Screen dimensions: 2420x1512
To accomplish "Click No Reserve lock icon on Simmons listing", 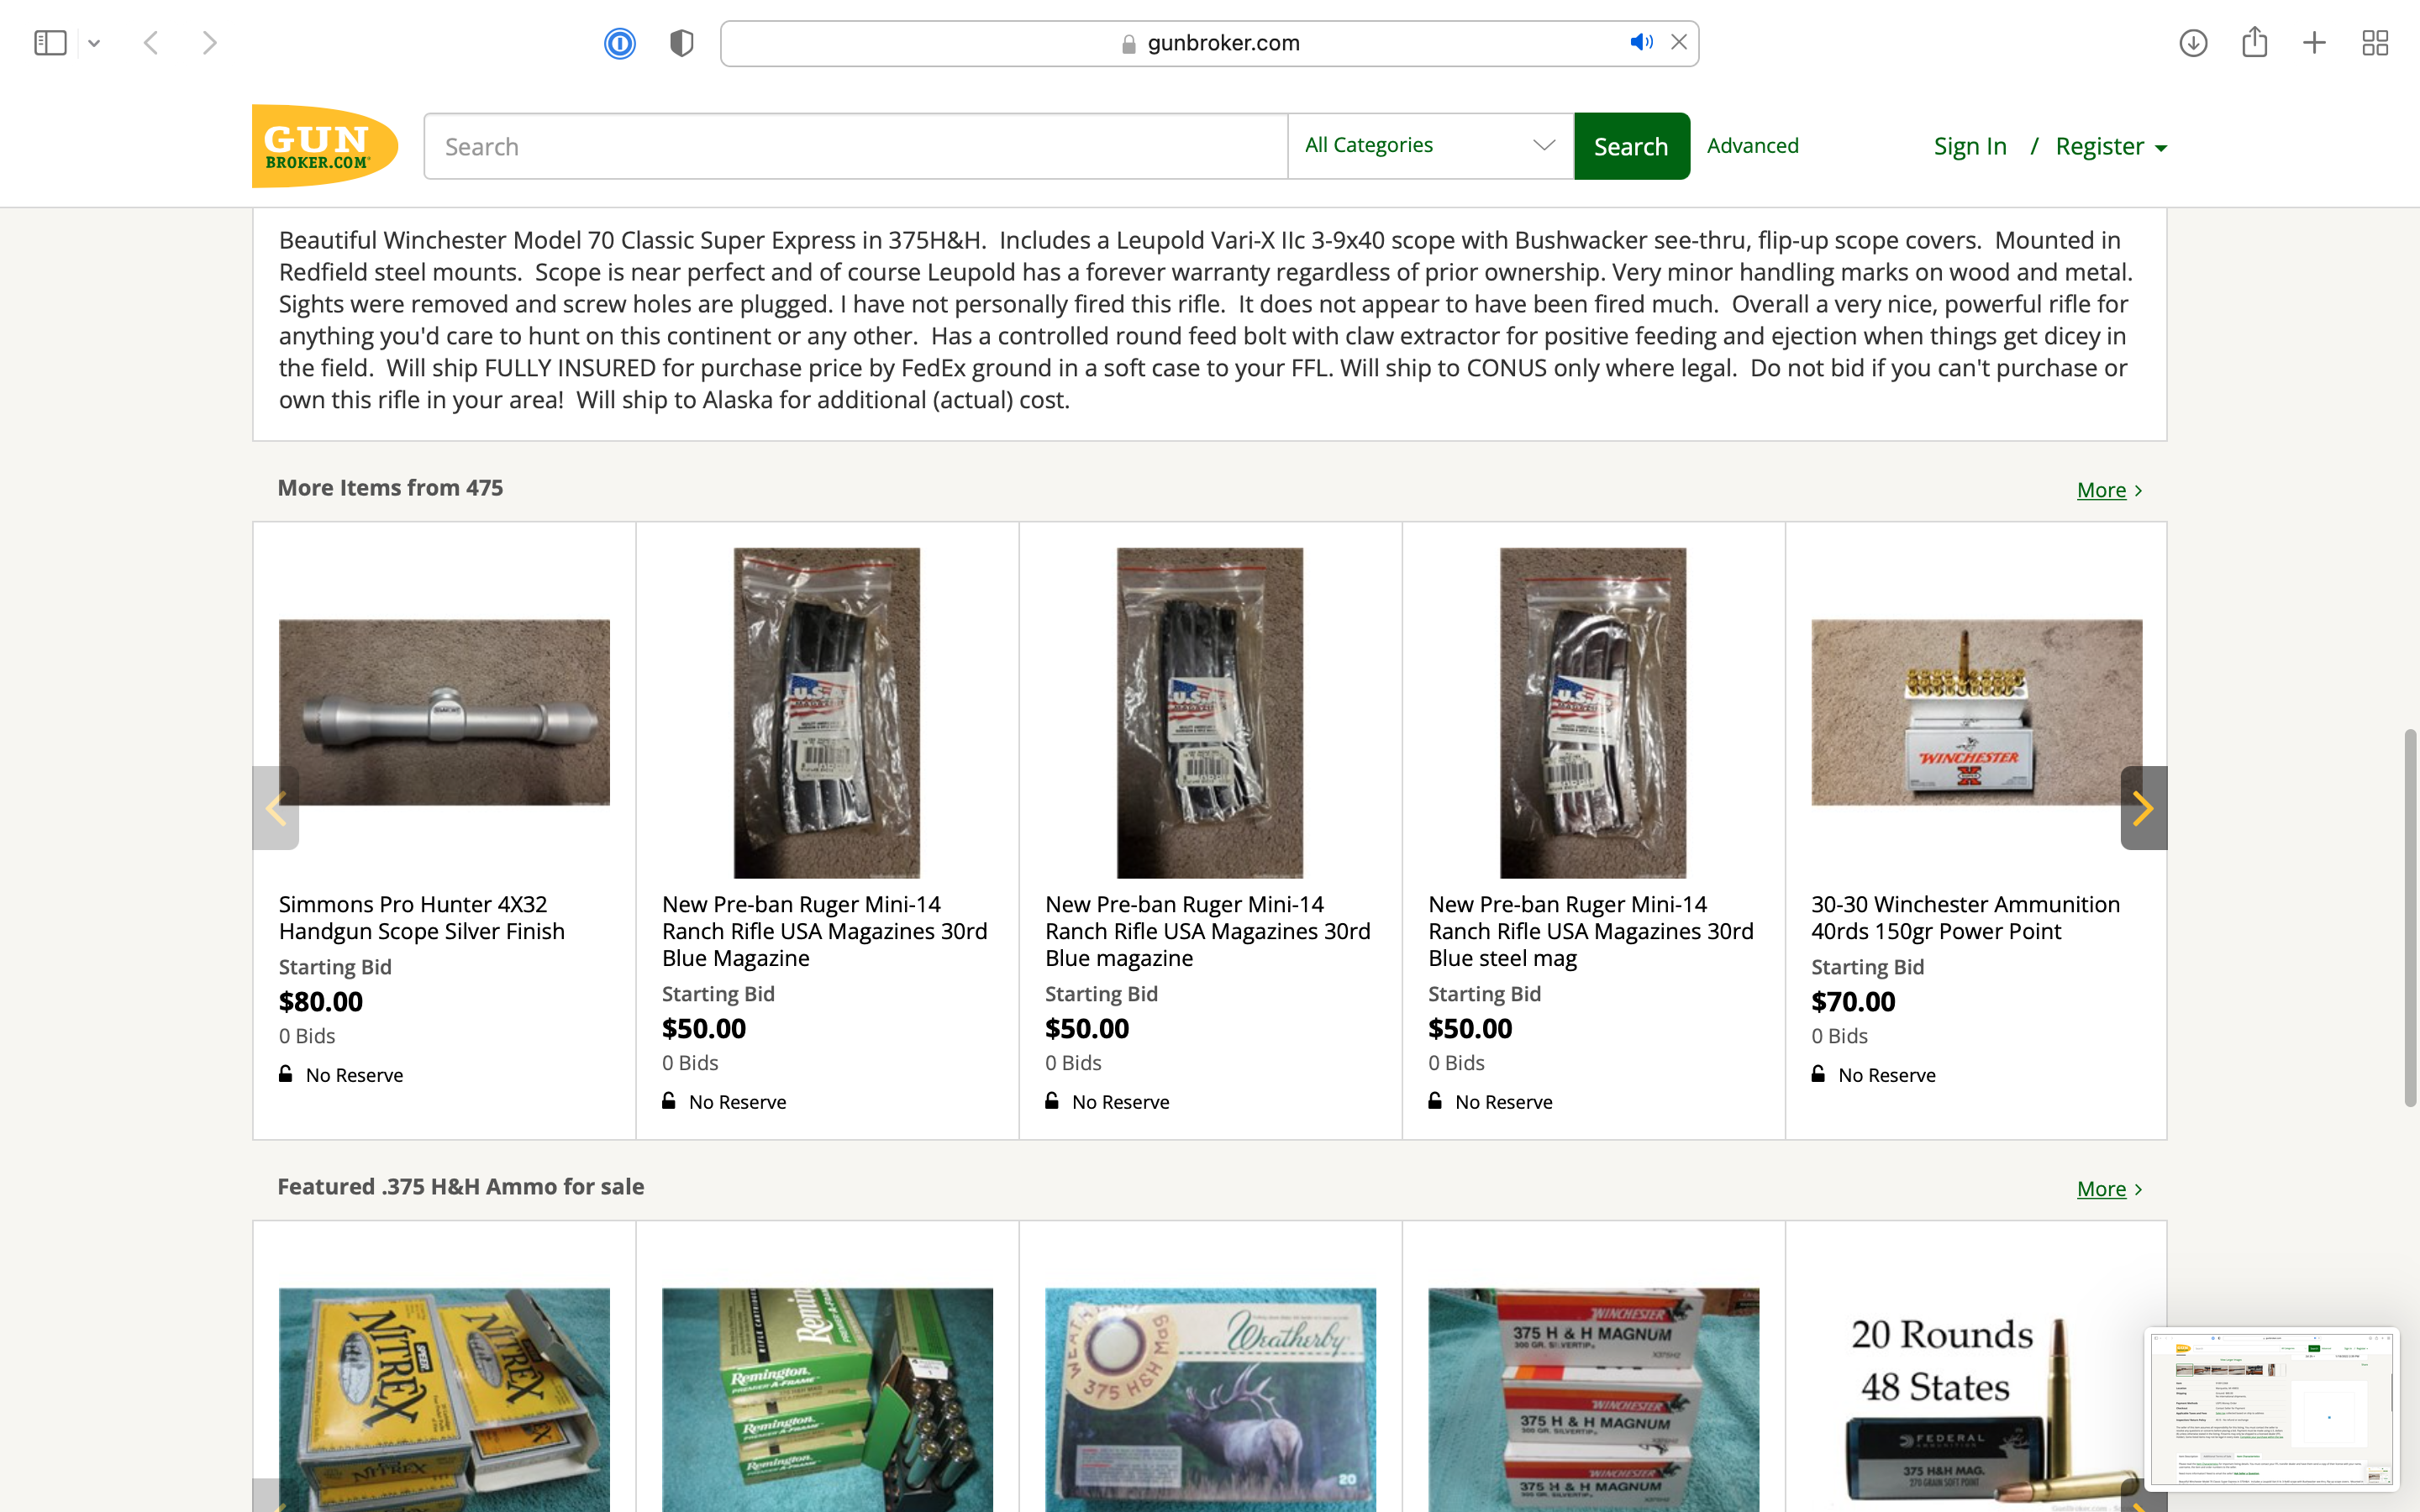I will (286, 1074).
